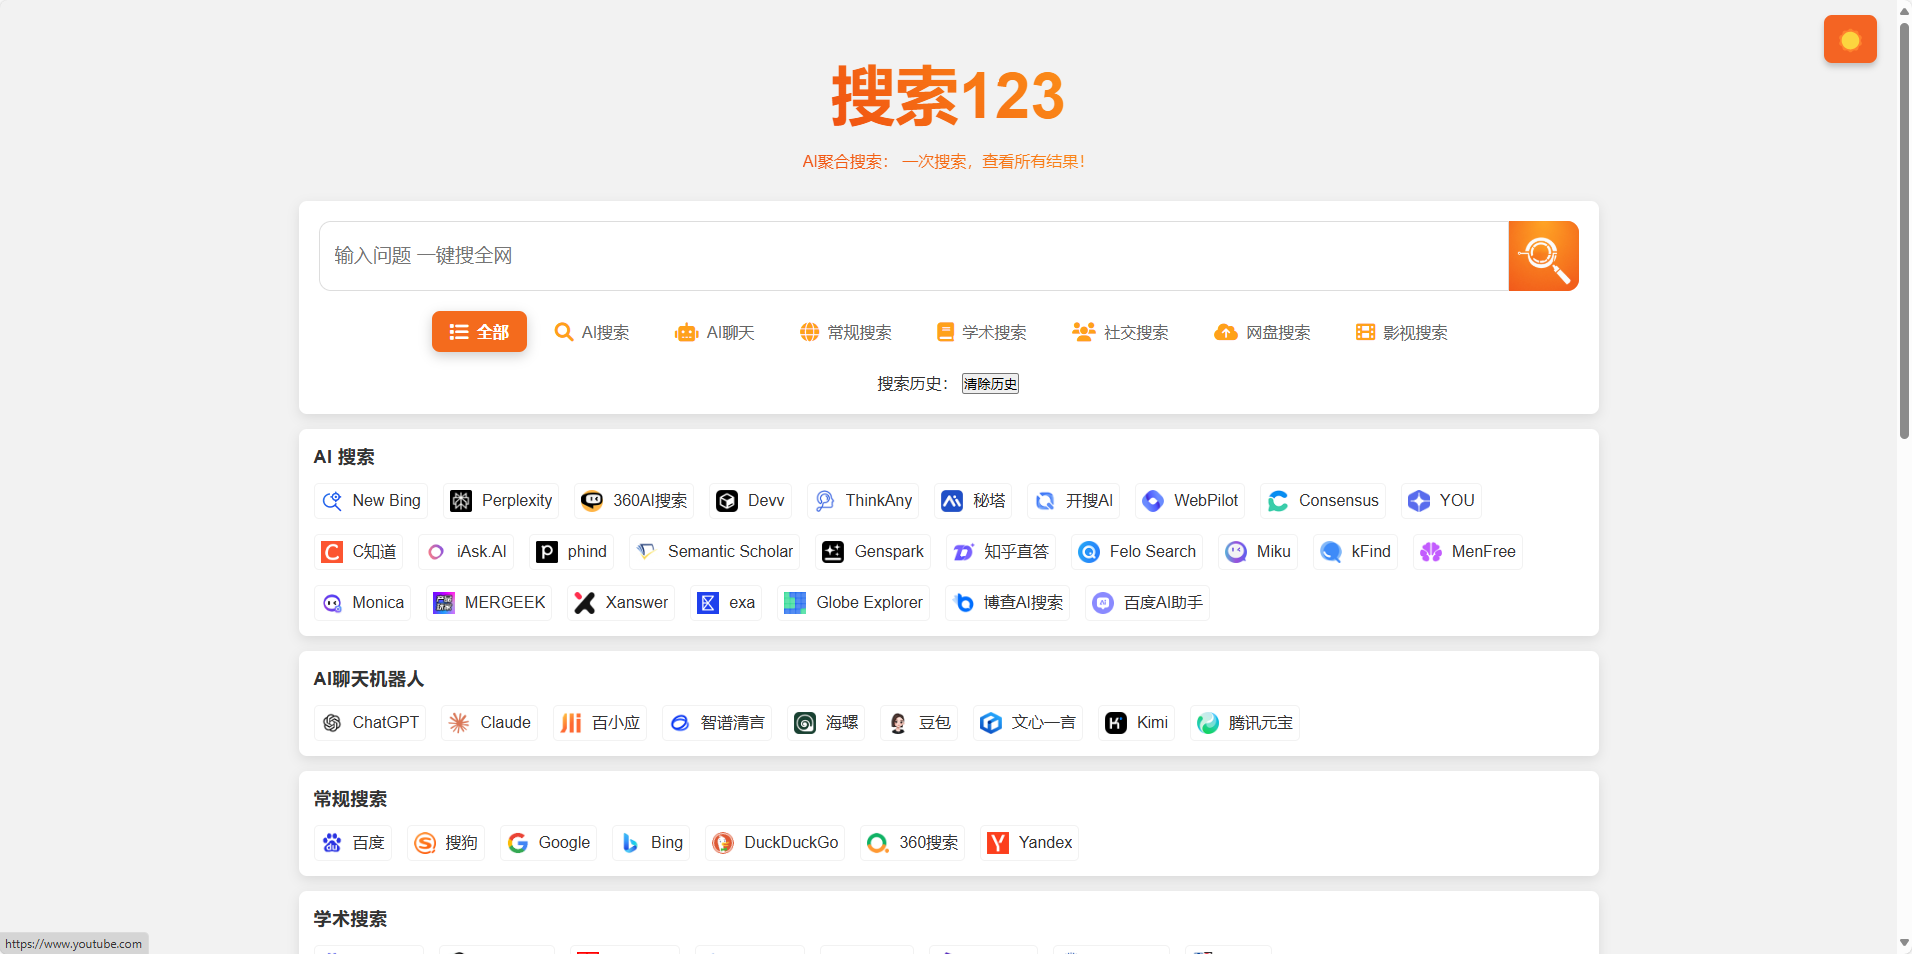Select the 社交搜索 tab
1912x954 pixels.
[1120, 332]
